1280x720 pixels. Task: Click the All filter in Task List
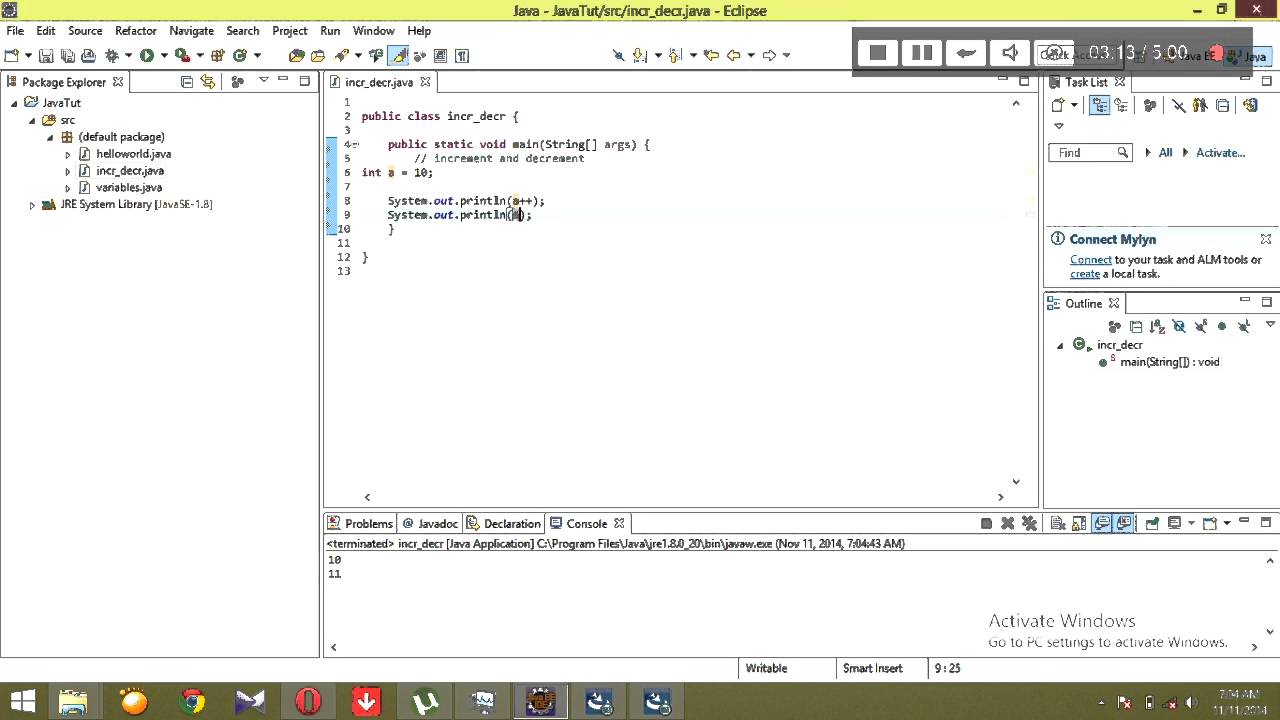pos(1165,153)
